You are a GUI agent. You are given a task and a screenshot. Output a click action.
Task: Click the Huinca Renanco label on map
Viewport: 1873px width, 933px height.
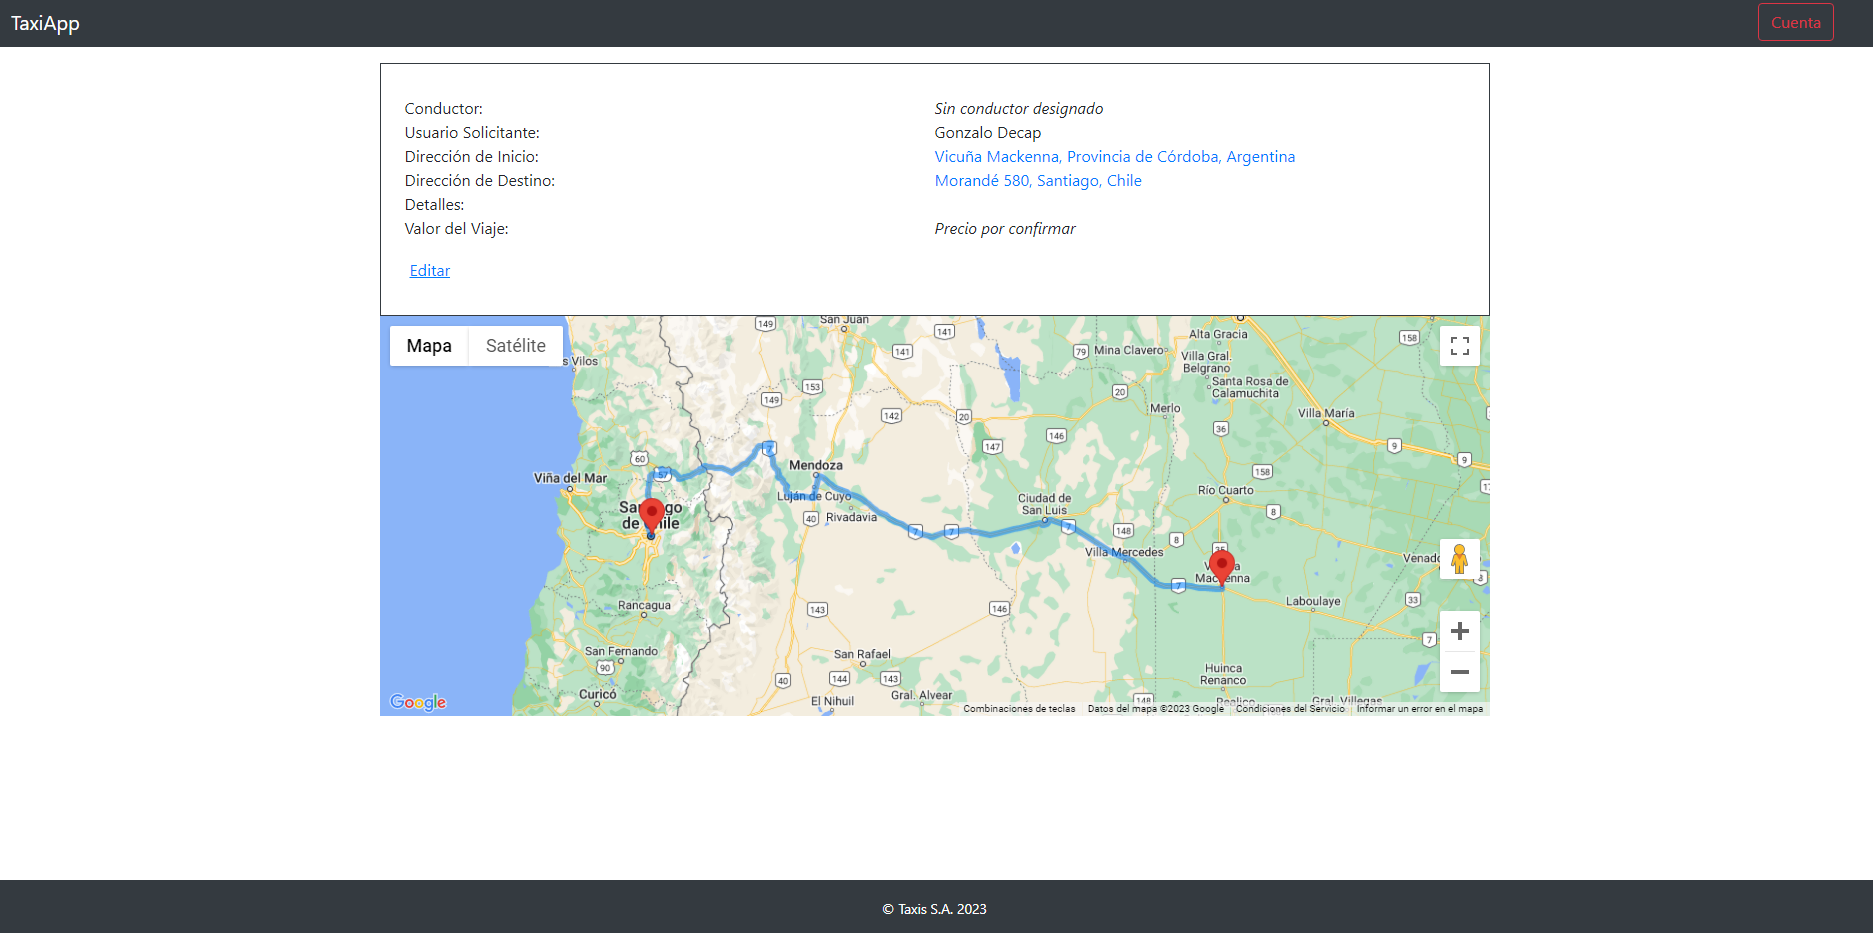coord(1224,674)
